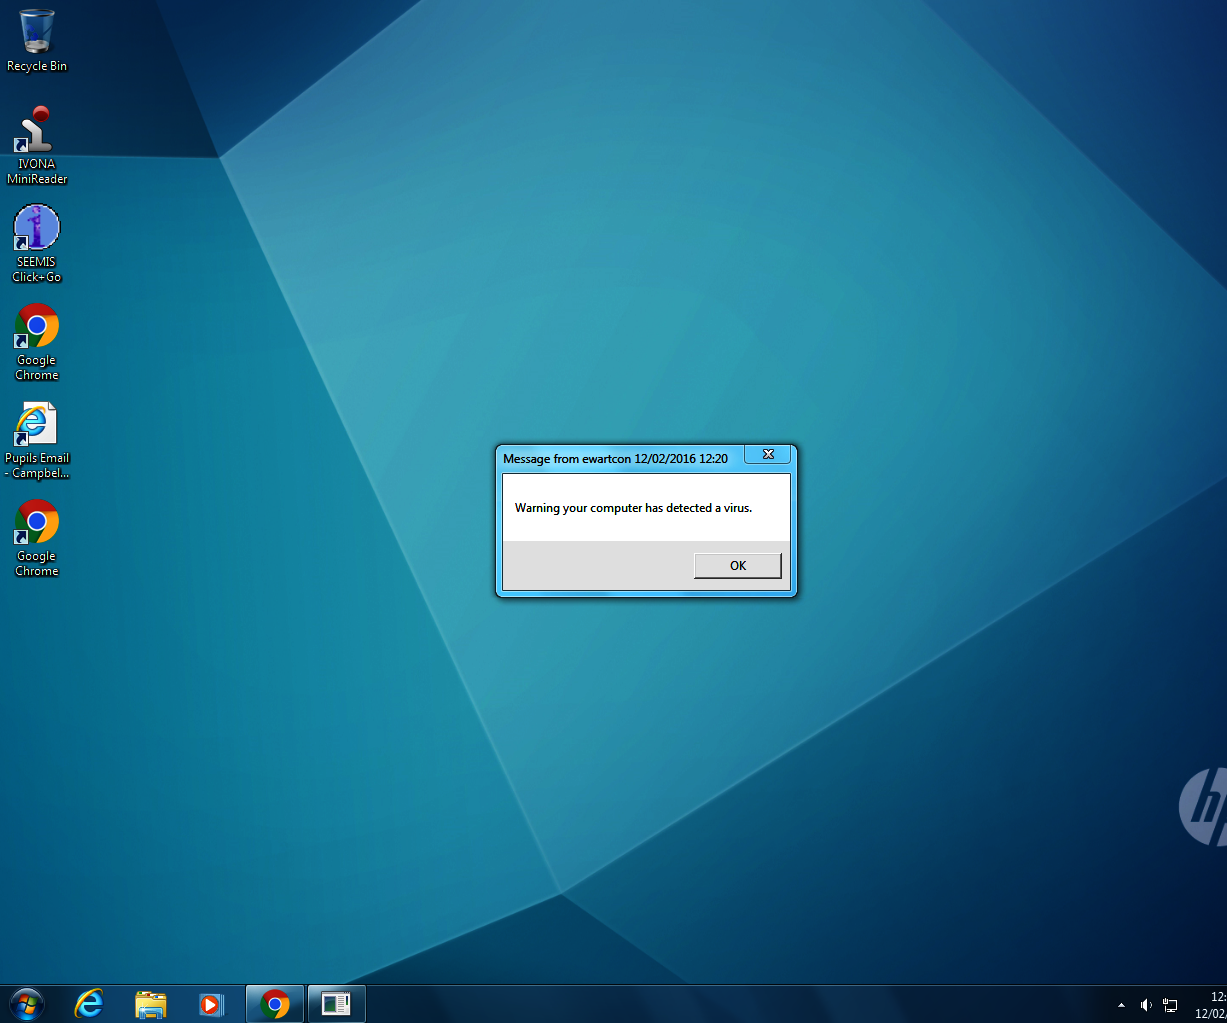
Task: Select the Pupils Email desktop shortcut
Action: coord(37,439)
